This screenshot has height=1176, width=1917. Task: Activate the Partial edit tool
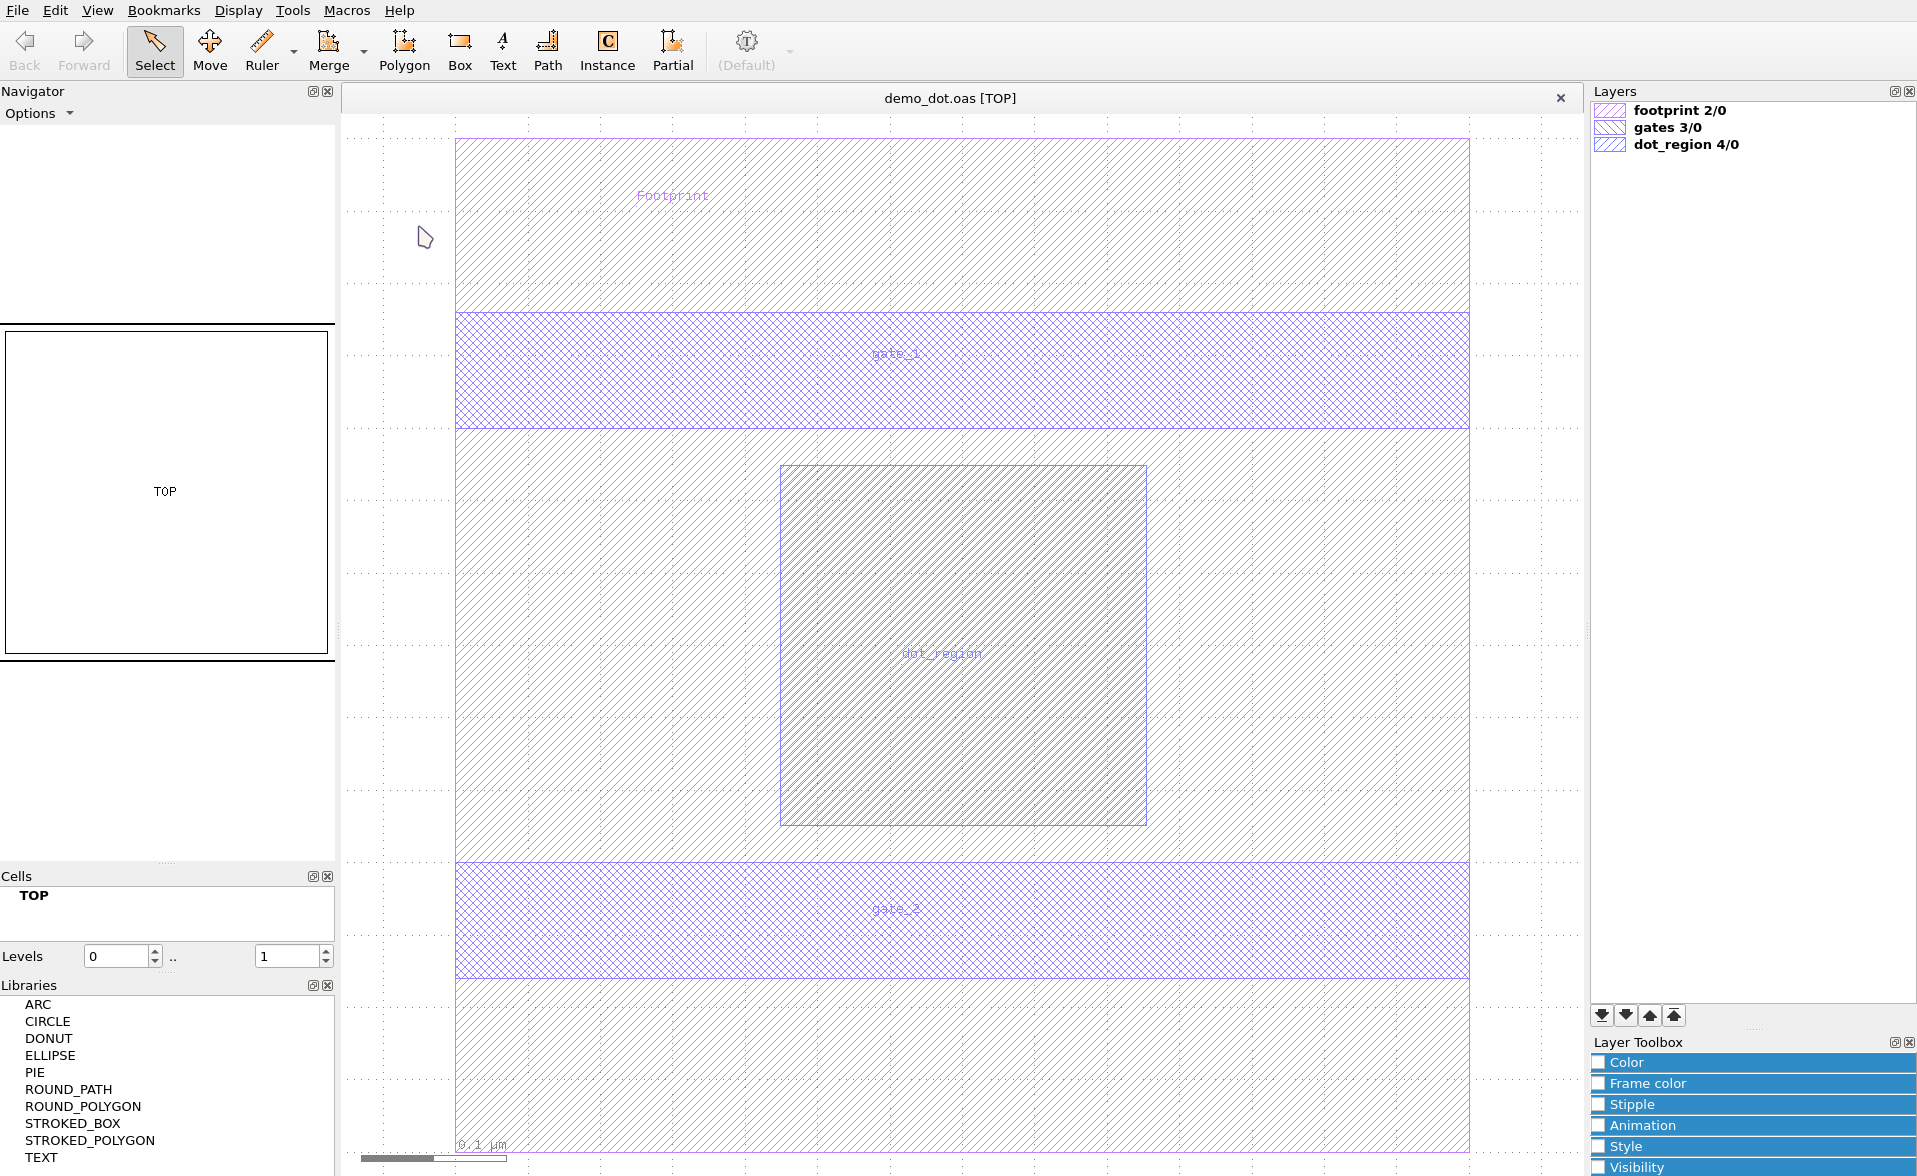pyautogui.click(x=672, y=49)
